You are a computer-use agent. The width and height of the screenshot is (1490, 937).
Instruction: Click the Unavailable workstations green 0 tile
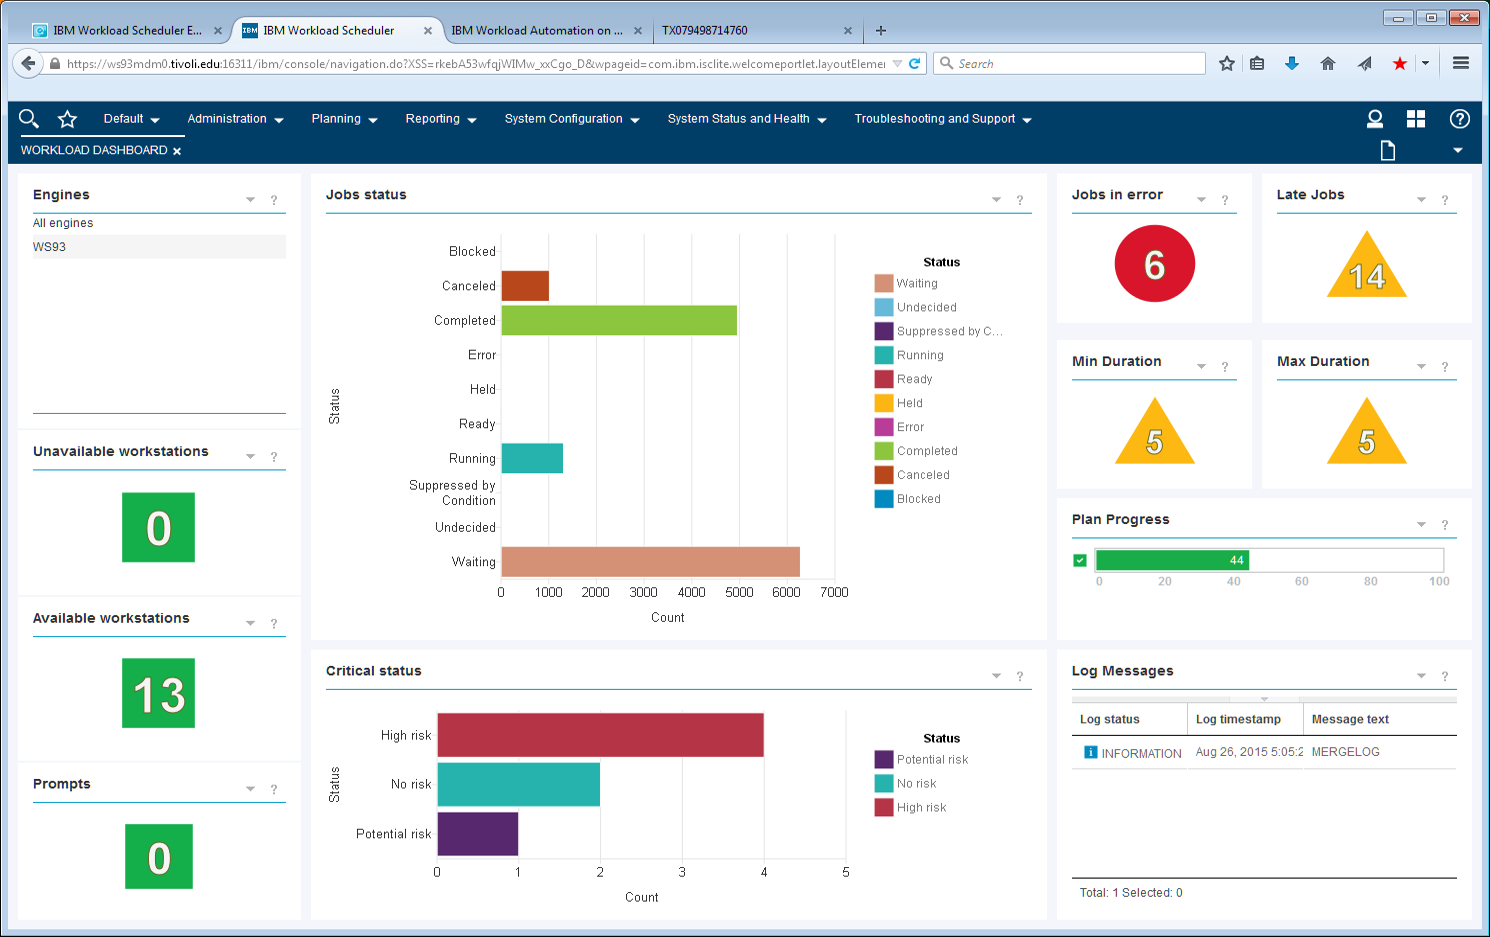coord(158,527)
